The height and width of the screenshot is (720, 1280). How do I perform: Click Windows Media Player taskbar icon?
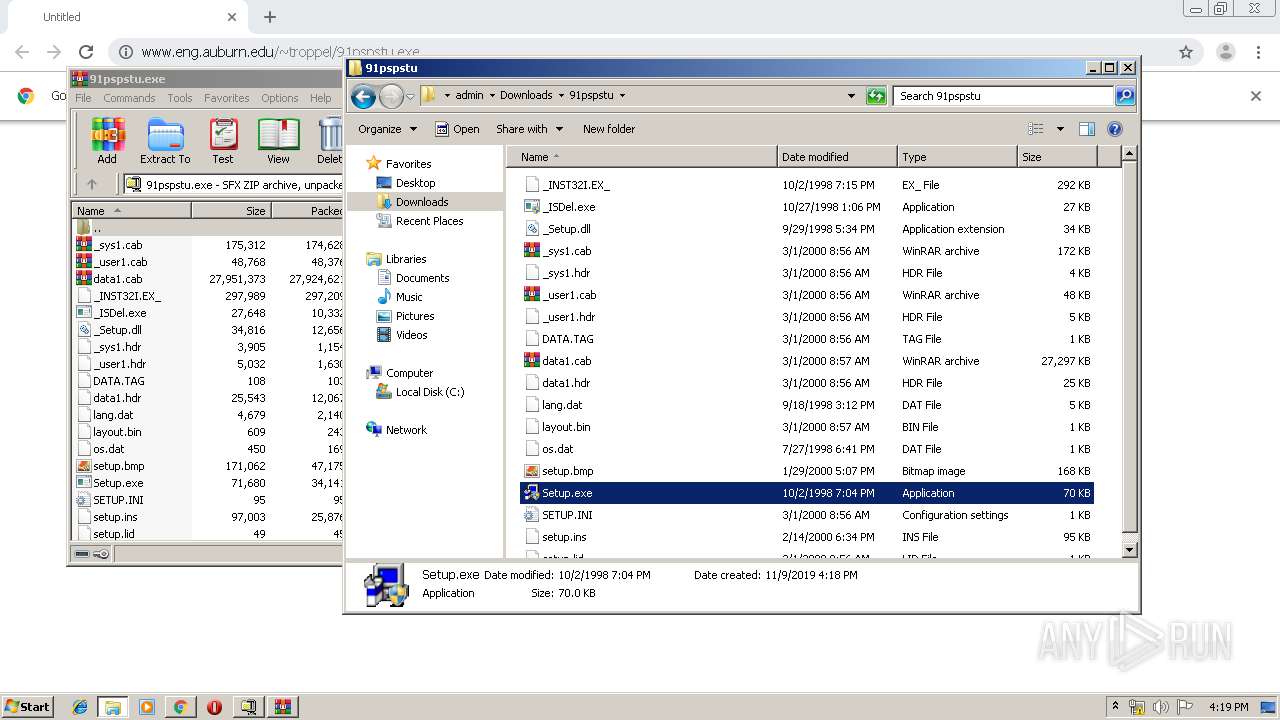(147, 707)
